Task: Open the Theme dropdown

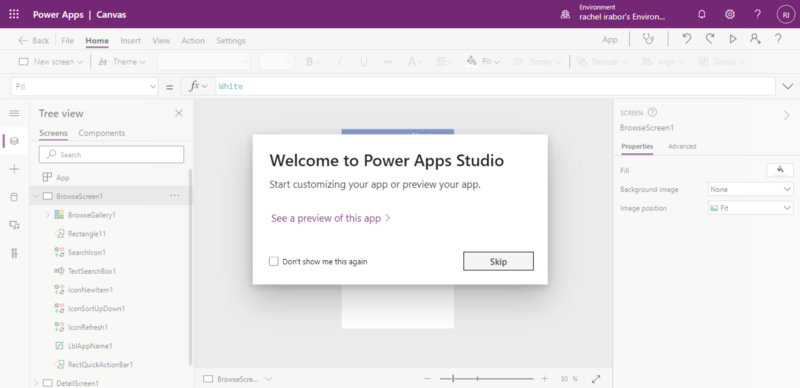Action: pyautogui.click(x=121, y=62)
